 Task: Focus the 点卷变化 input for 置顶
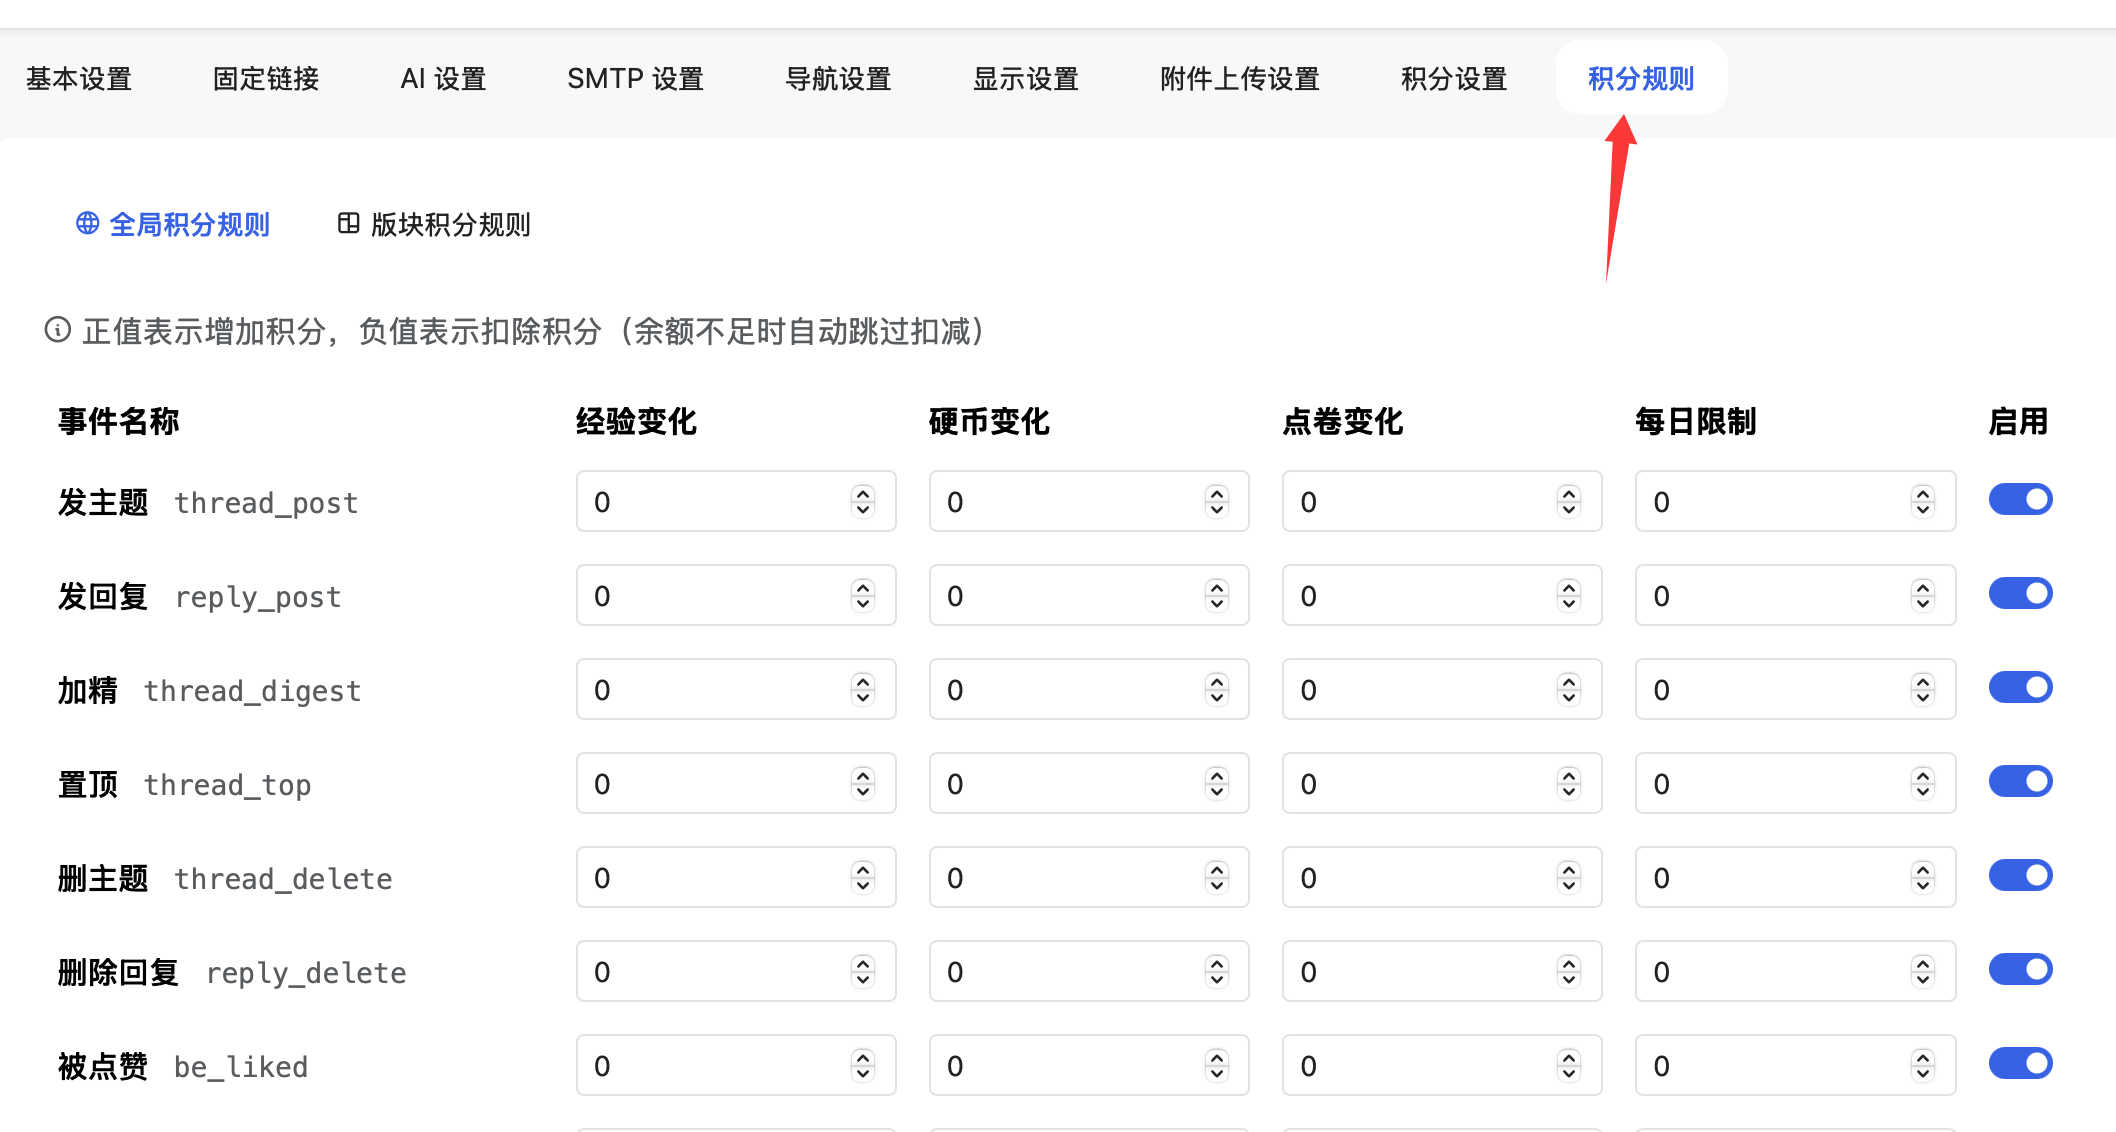click(1442, 783)
